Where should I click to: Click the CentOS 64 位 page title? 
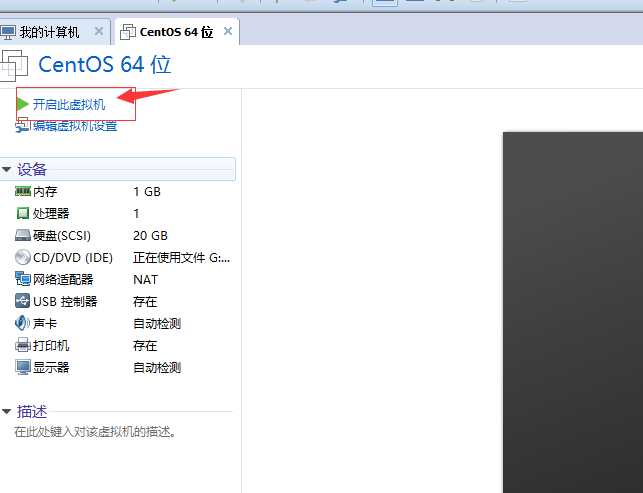[x=105, y=65]
